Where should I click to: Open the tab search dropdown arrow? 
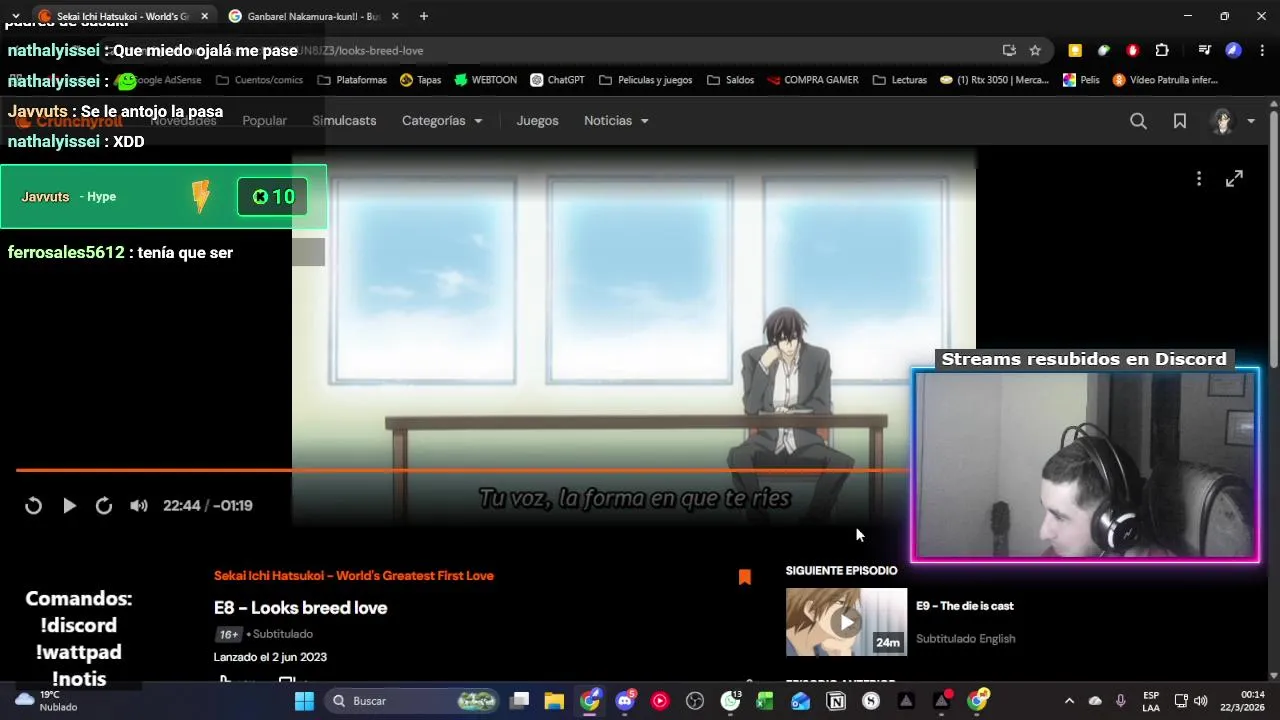(x=15, y=16)
